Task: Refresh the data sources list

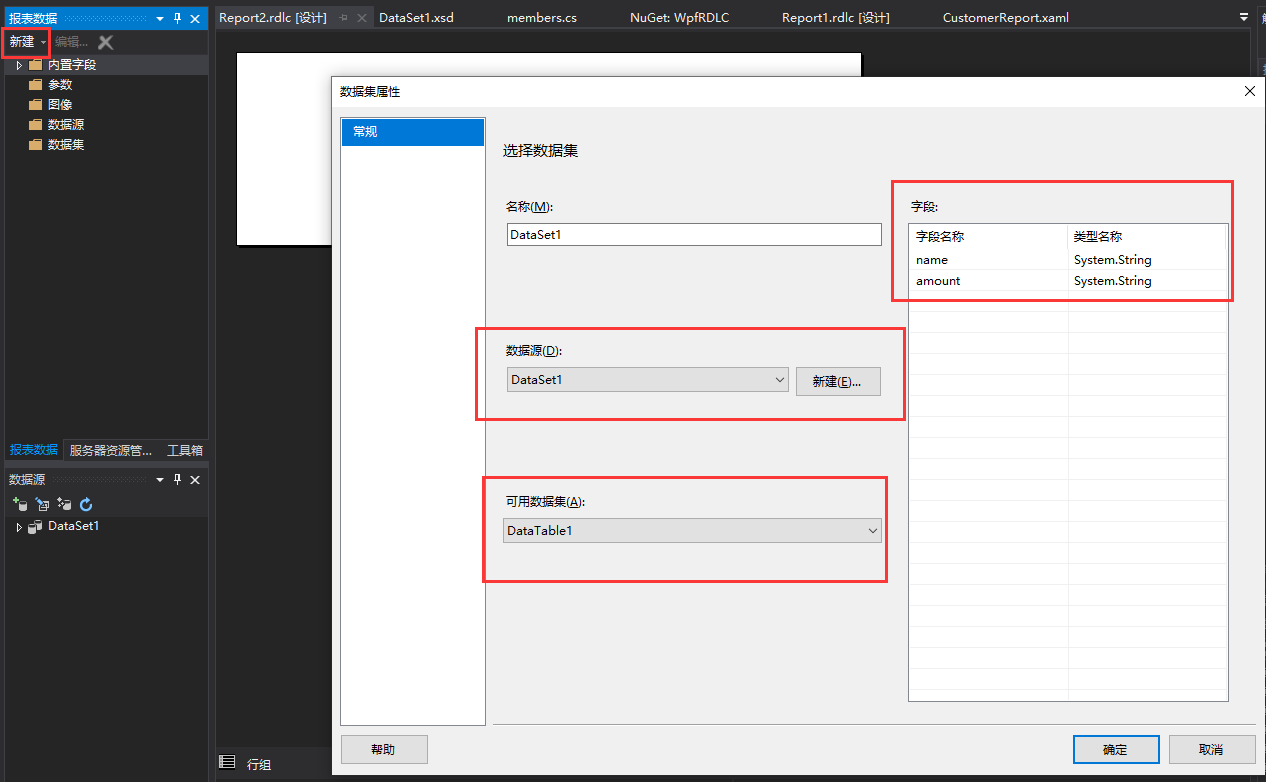Action: coord(86,504)
